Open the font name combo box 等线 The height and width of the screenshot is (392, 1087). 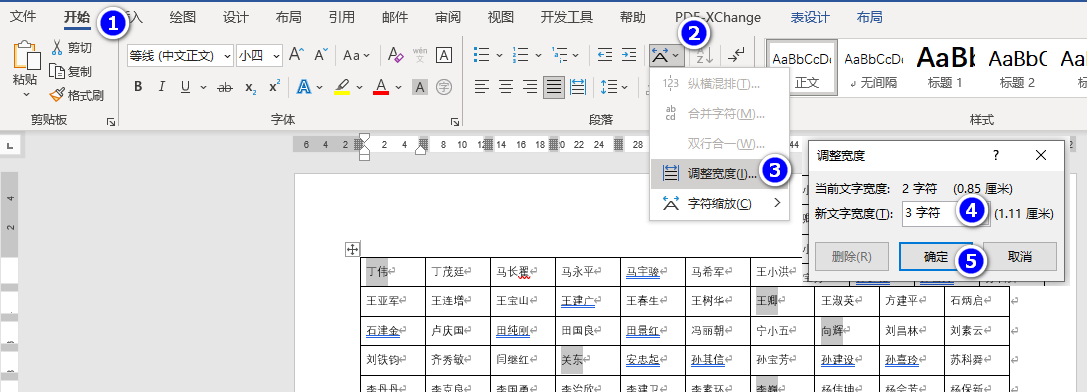tap(180, 56)
